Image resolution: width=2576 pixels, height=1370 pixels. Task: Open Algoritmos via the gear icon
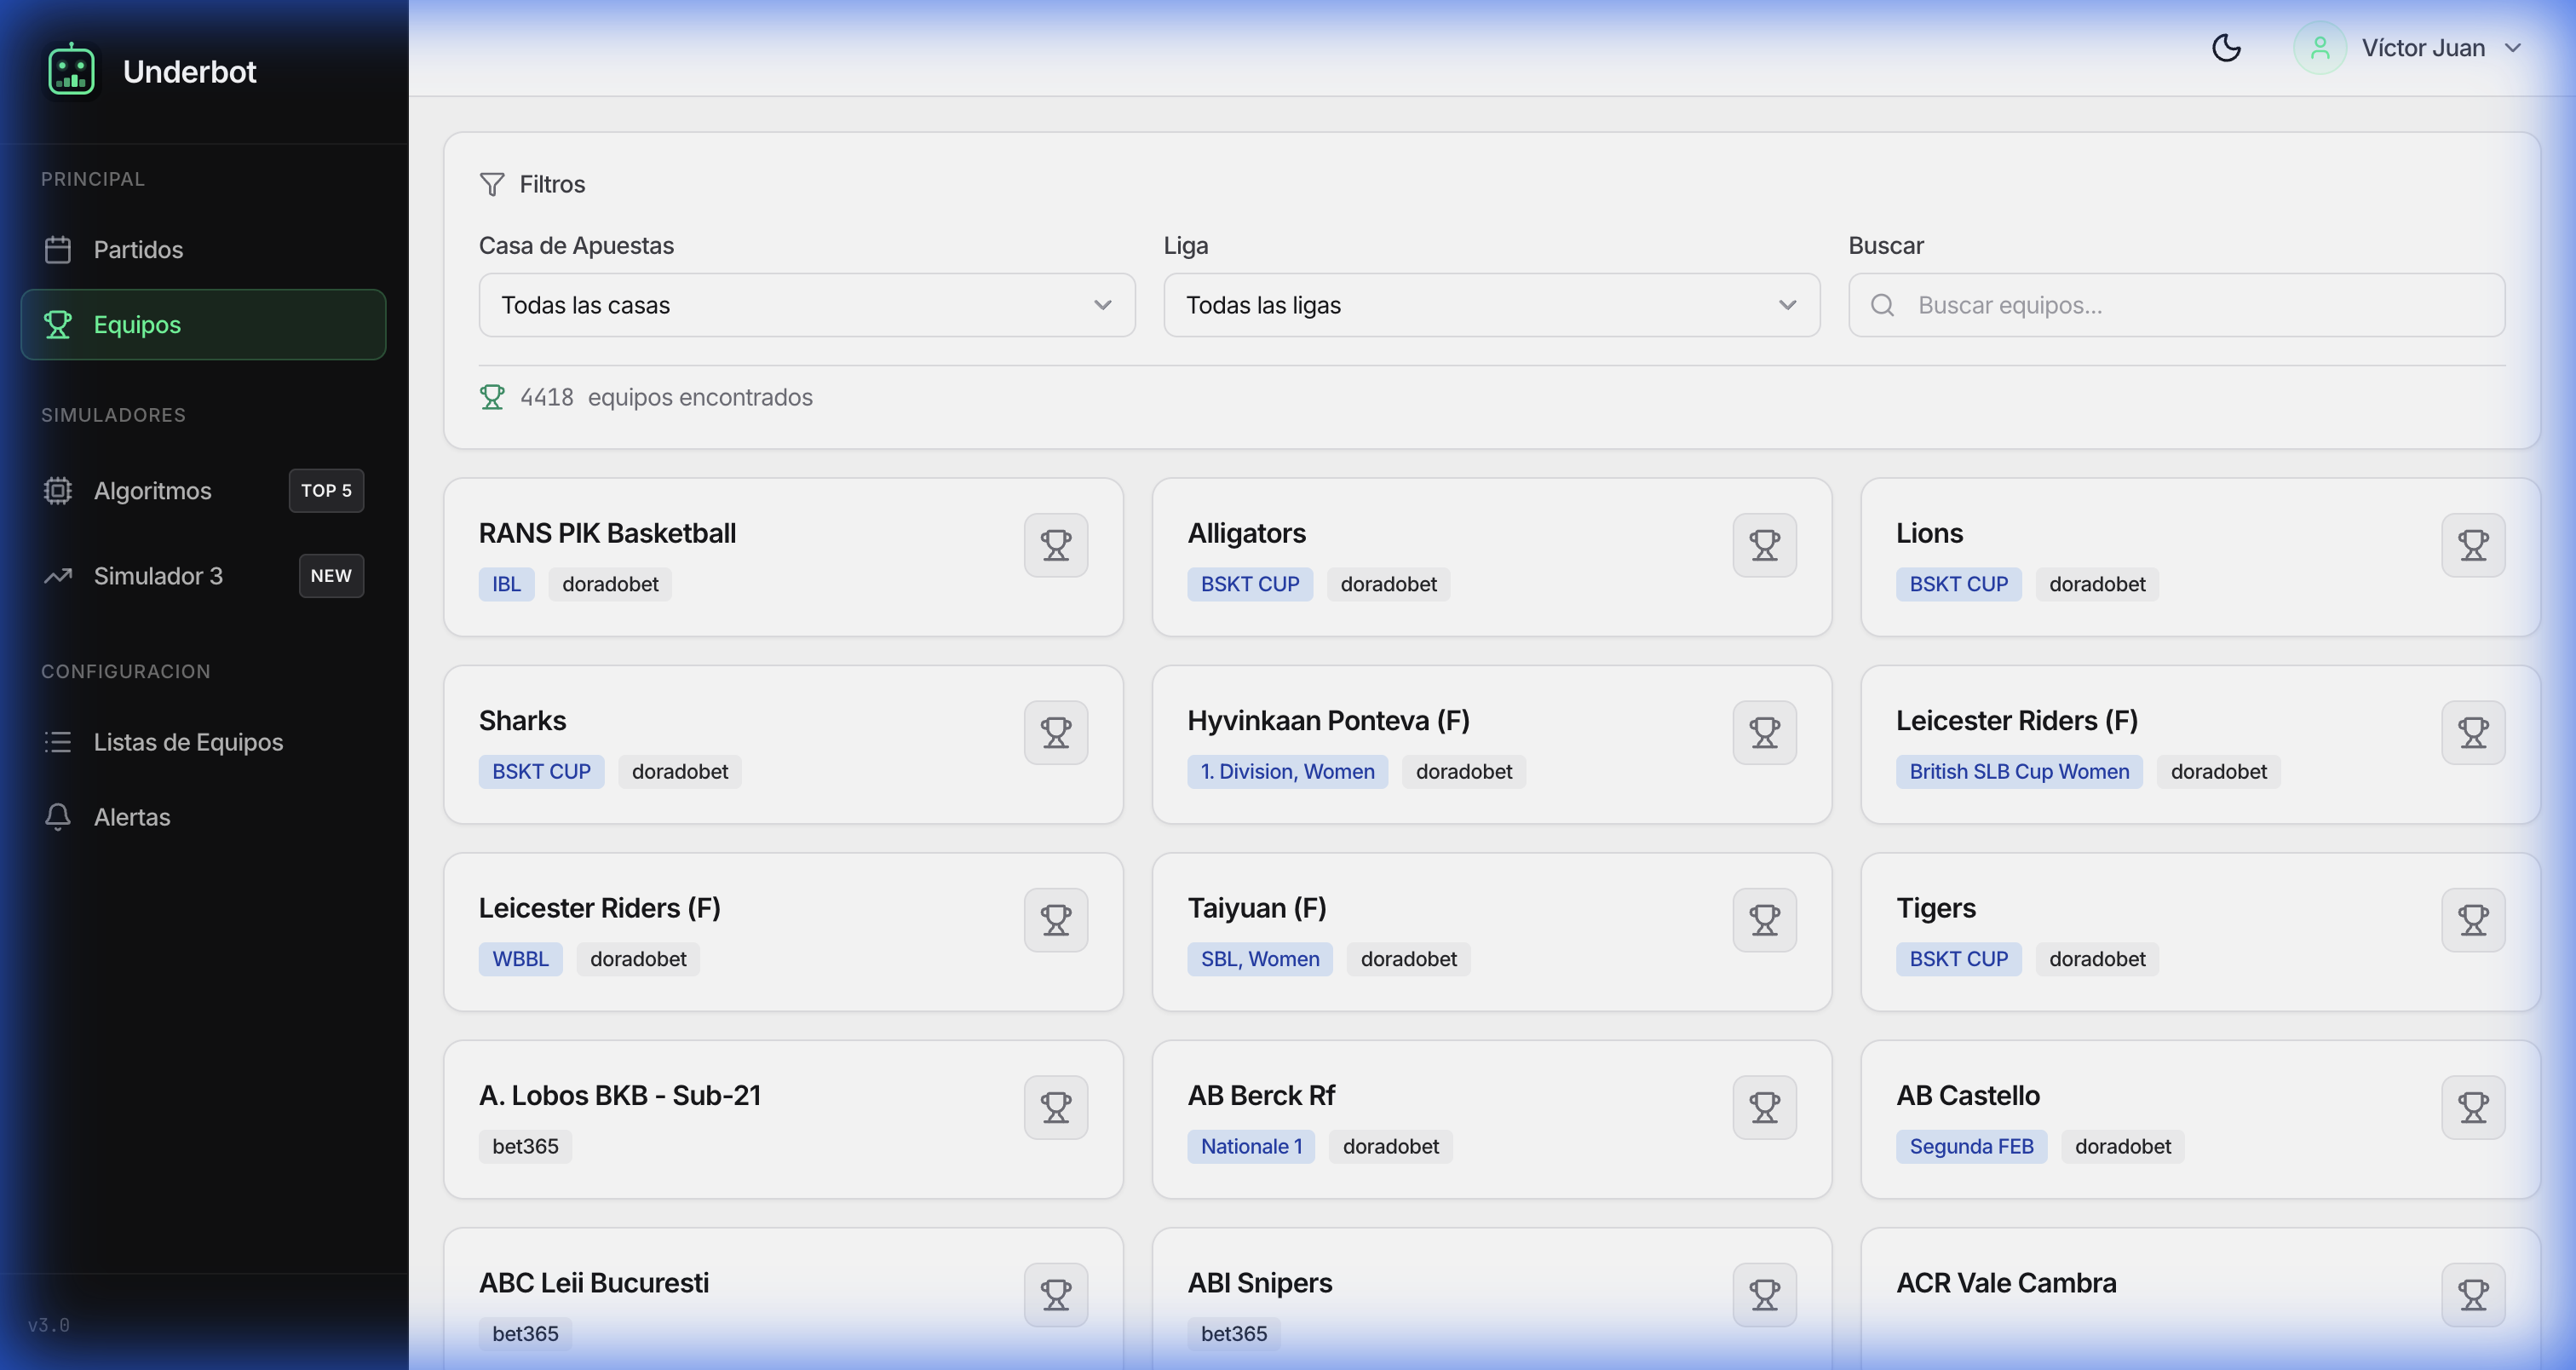click(x=57, y=490)
